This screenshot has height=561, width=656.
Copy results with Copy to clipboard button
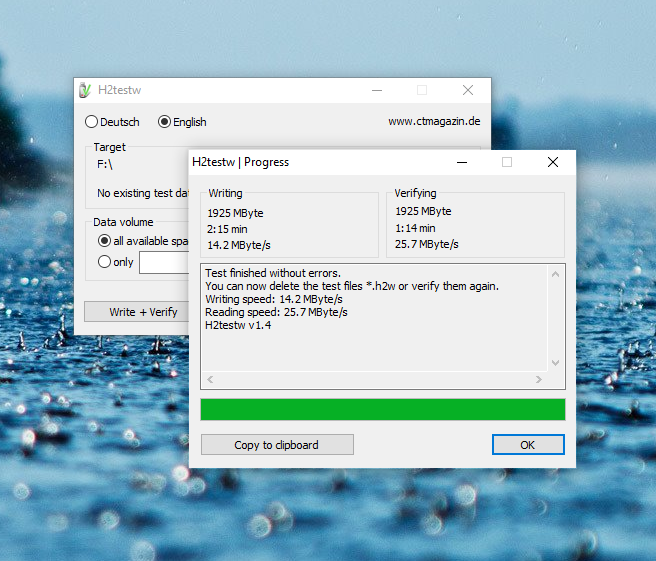point(277,444)
